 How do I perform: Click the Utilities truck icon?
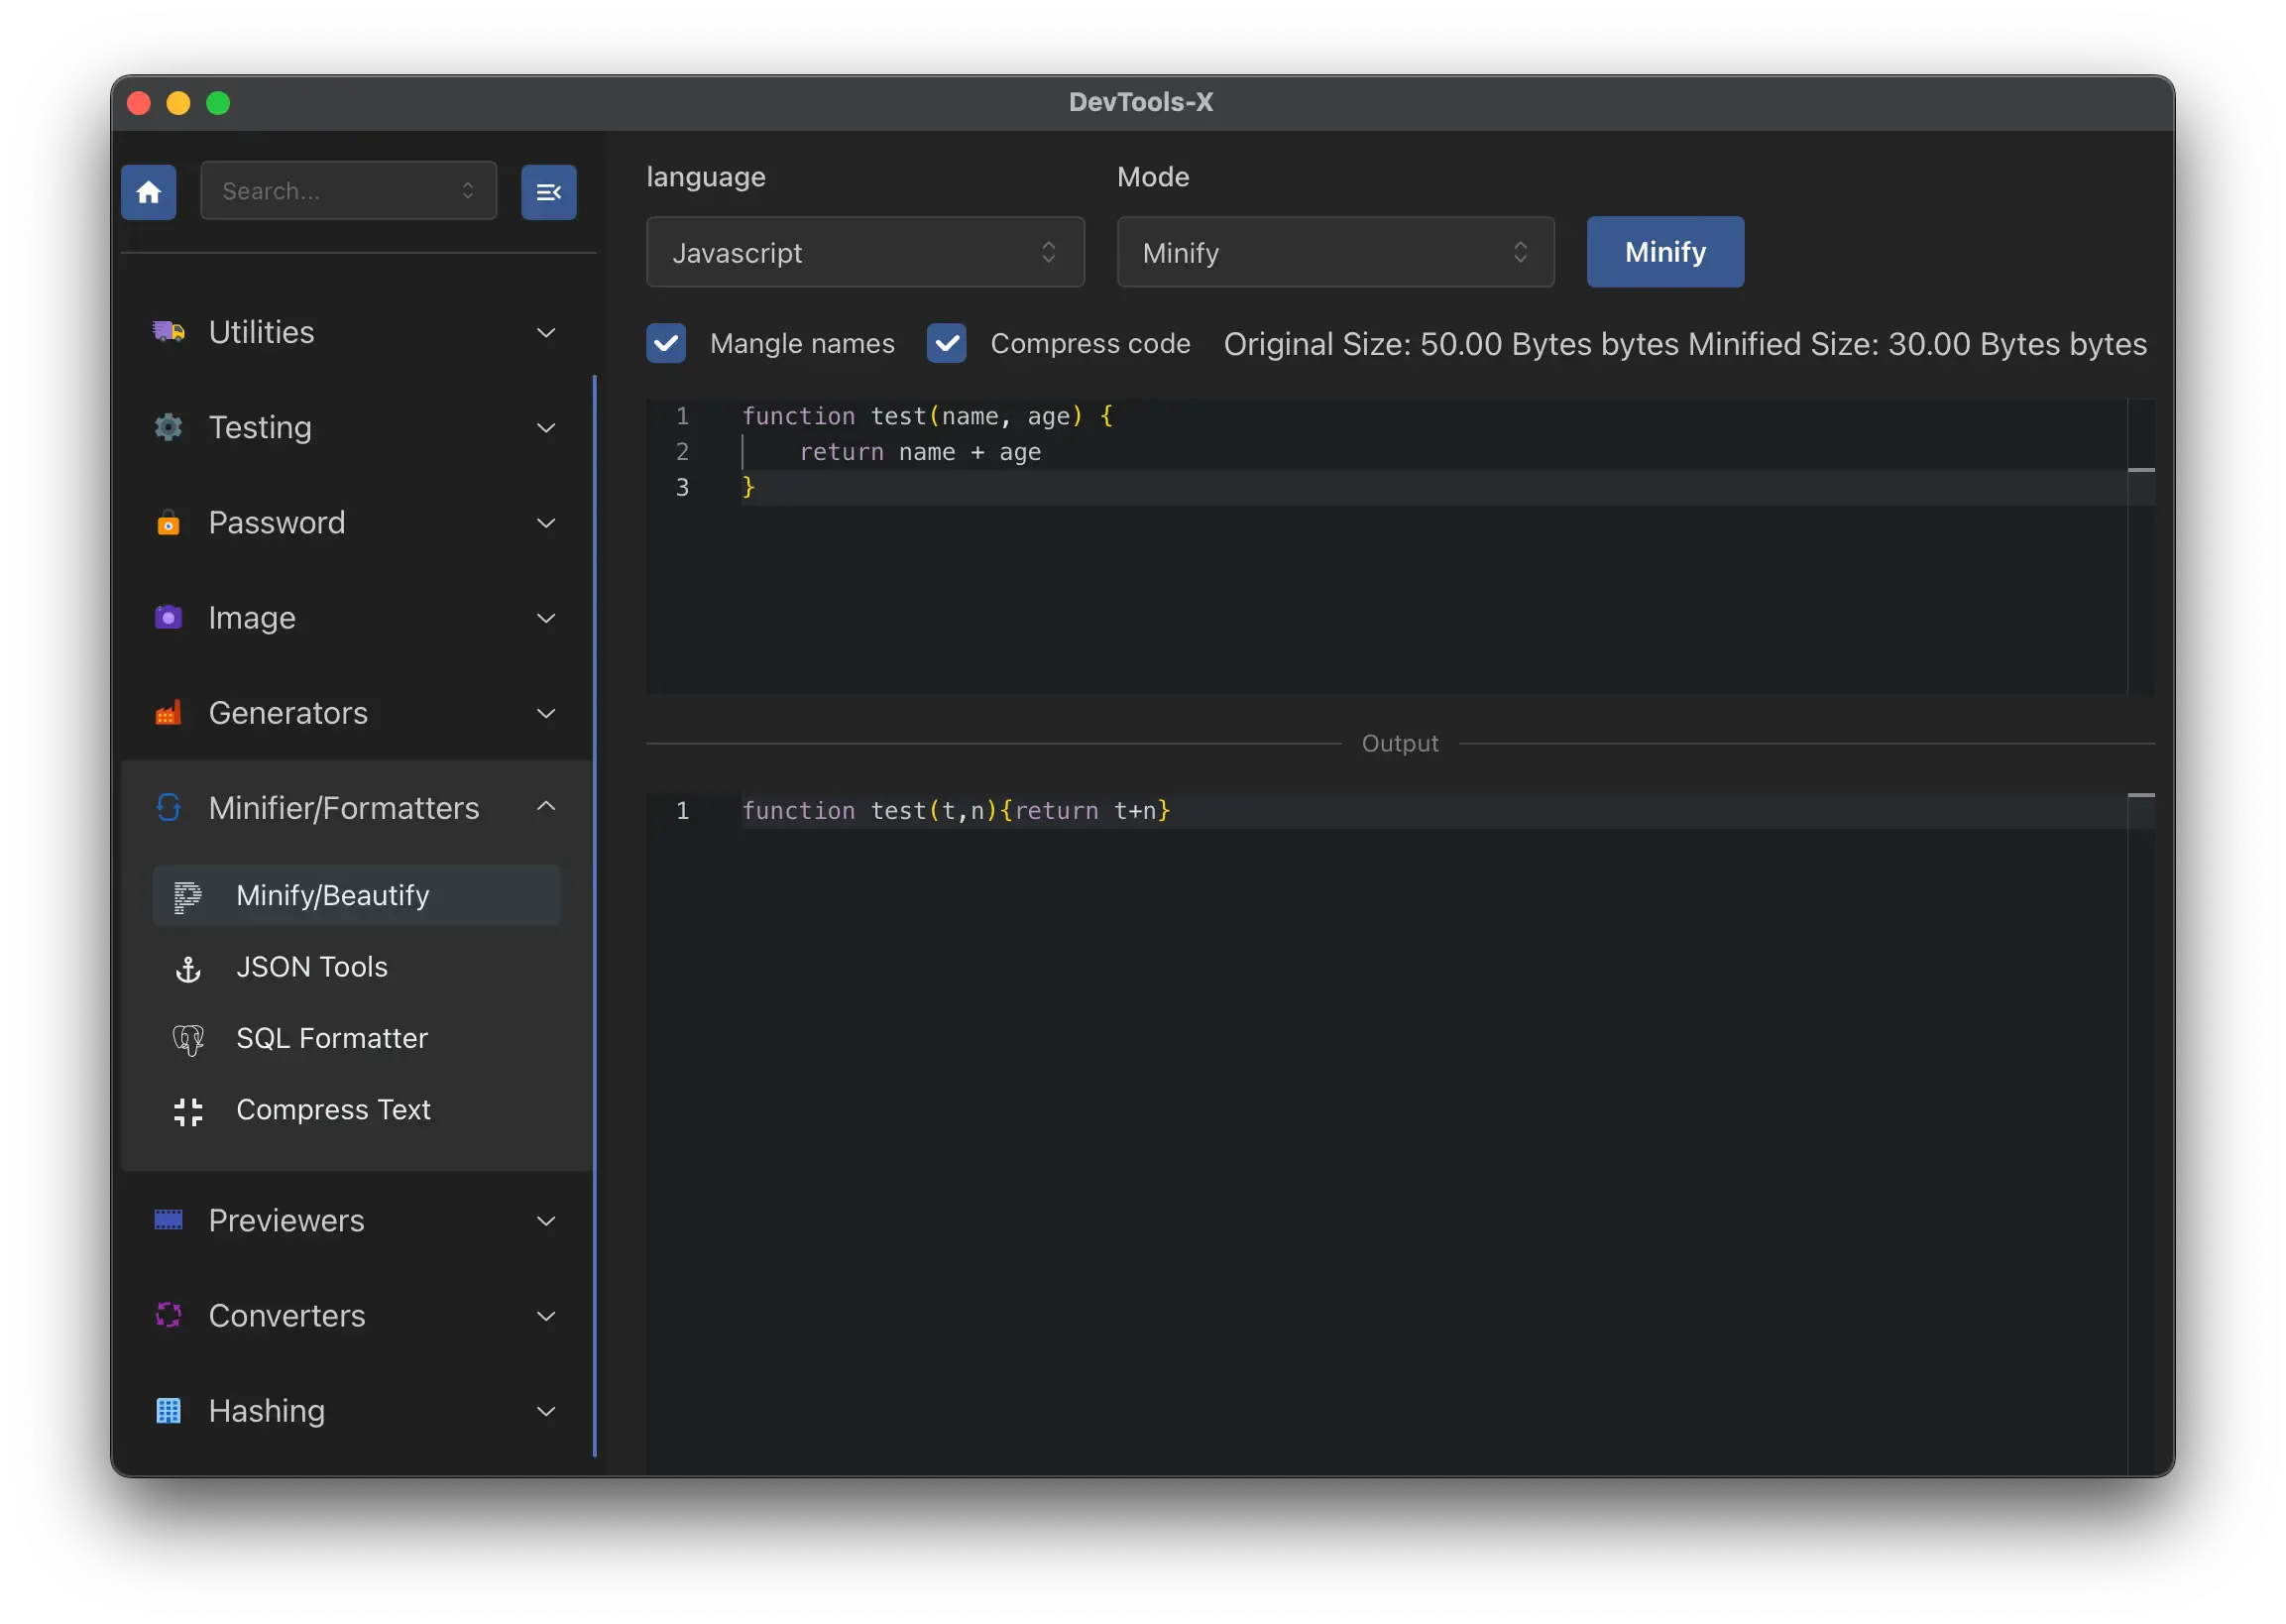(168, 331)
